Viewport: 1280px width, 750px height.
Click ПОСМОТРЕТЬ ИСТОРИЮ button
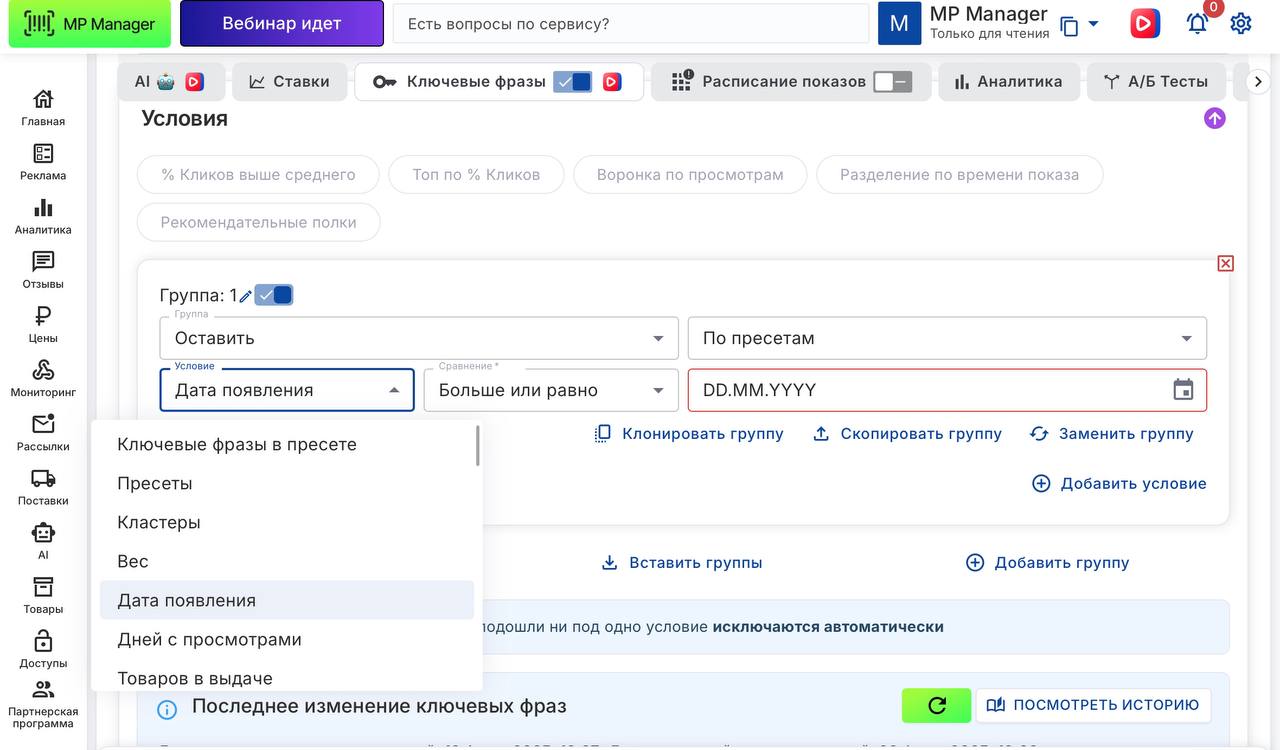tap(1093, 705)
